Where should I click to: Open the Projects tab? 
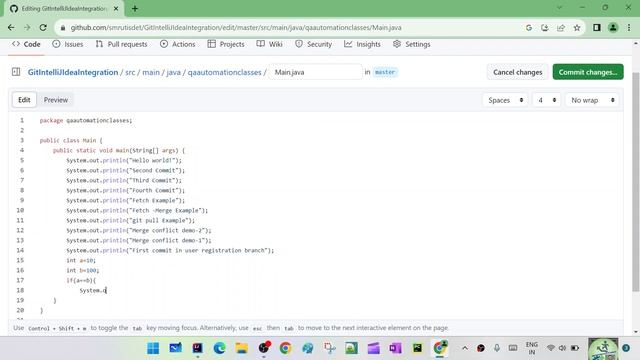[x=226, y=44]
